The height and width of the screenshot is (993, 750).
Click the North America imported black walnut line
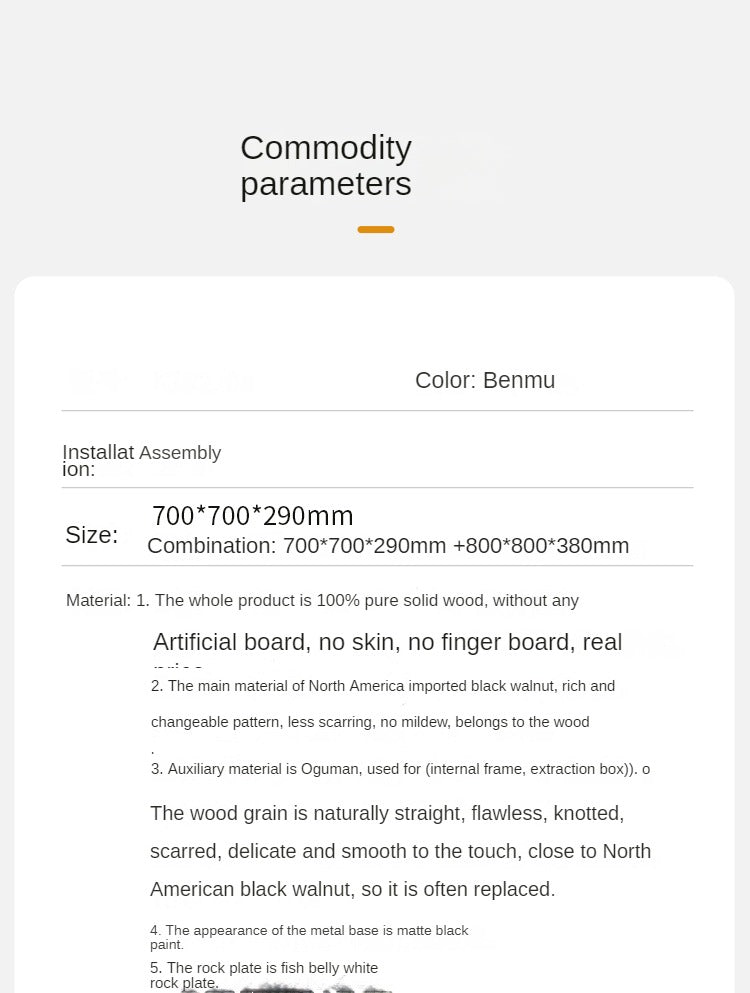[x=383, y=686]
